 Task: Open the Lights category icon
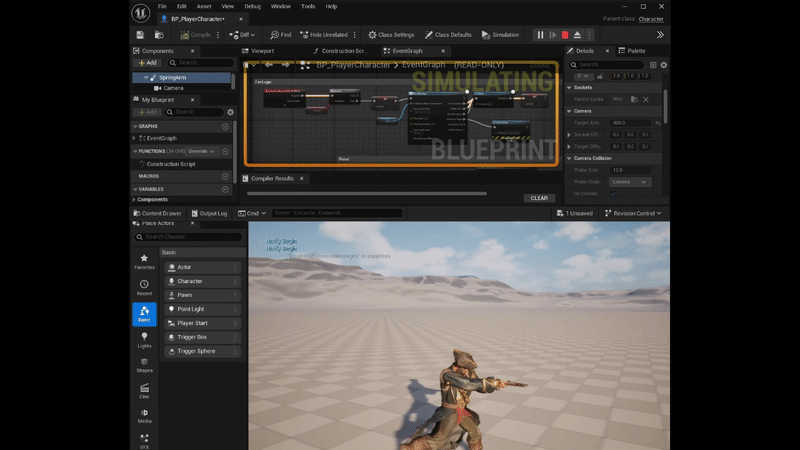[144, 340]
